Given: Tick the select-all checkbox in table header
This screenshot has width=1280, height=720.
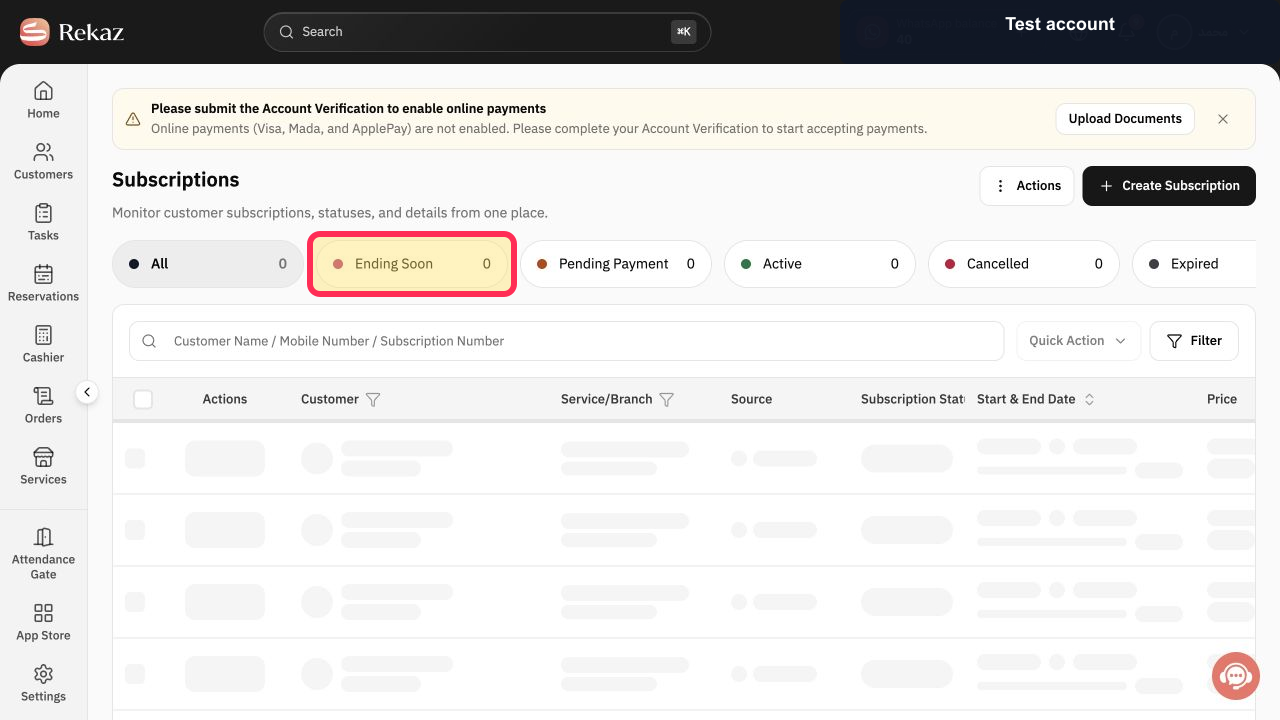Looking at the screenshot, I should click(x=143, y=399).
